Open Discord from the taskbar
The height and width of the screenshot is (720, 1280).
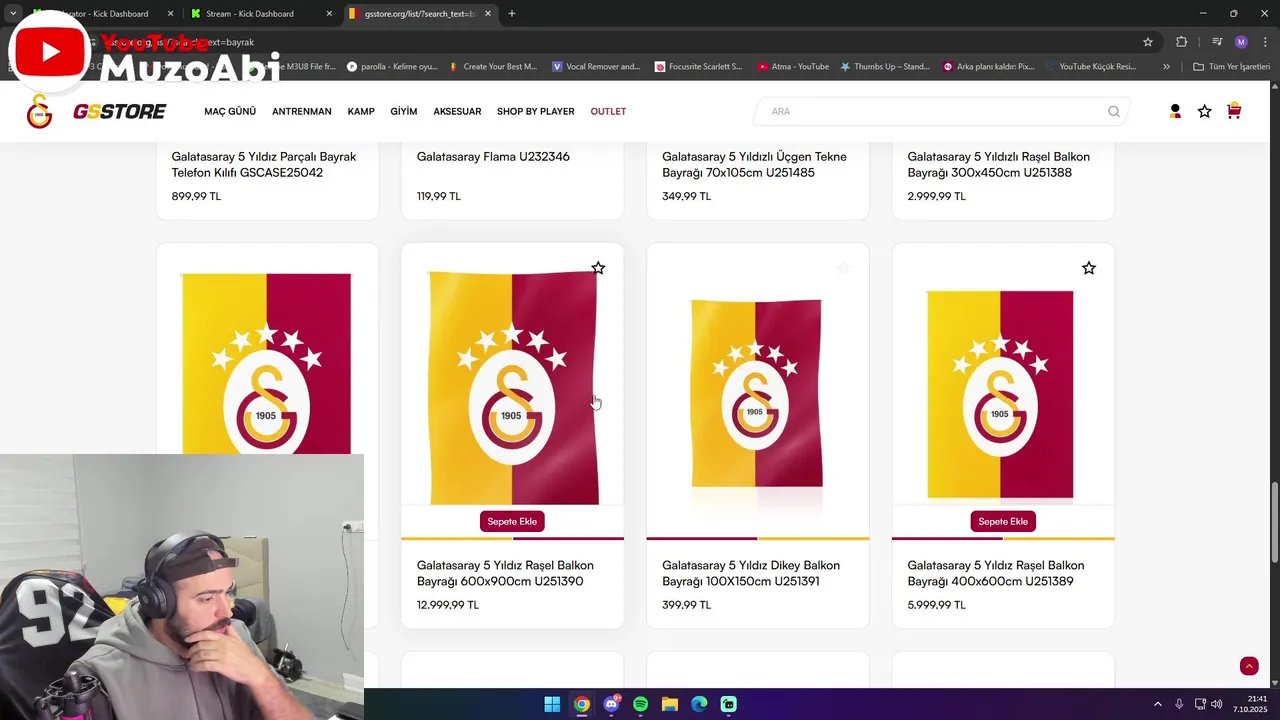(611, 704)
